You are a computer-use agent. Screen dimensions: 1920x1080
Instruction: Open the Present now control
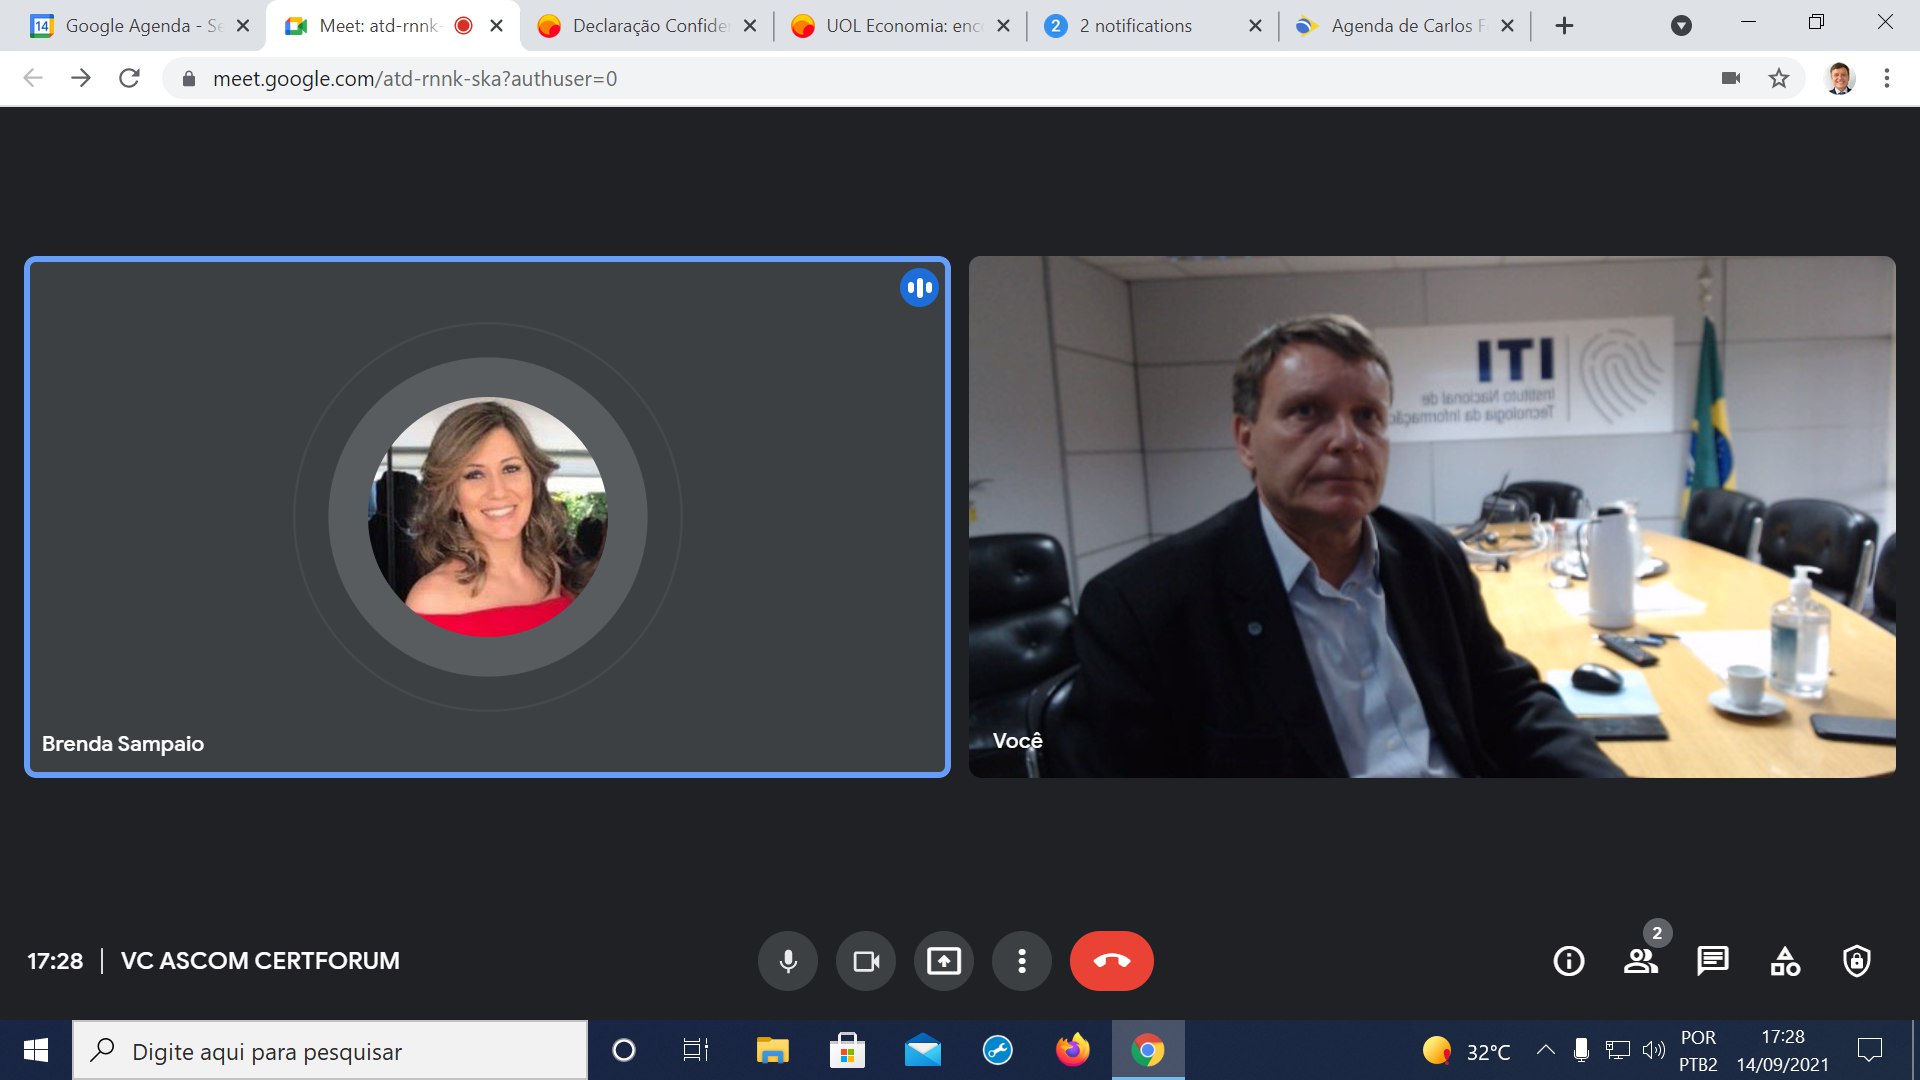[944, 960]
